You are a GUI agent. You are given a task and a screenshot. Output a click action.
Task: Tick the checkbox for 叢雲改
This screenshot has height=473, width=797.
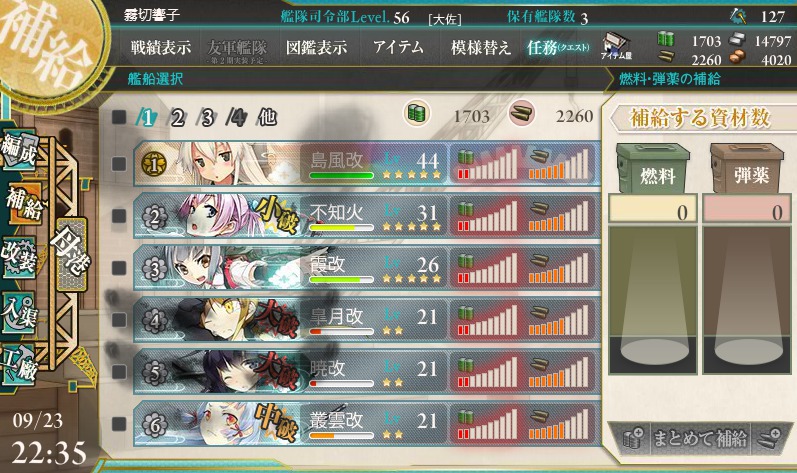pos(119,423)
